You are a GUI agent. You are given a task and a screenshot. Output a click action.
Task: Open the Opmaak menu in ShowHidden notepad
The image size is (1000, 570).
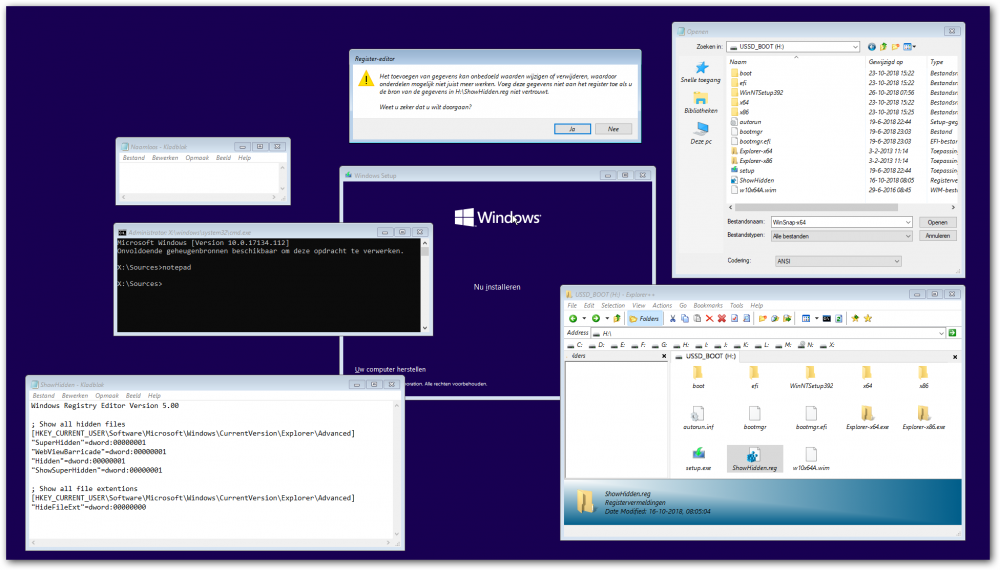click(x=107, y=396)
